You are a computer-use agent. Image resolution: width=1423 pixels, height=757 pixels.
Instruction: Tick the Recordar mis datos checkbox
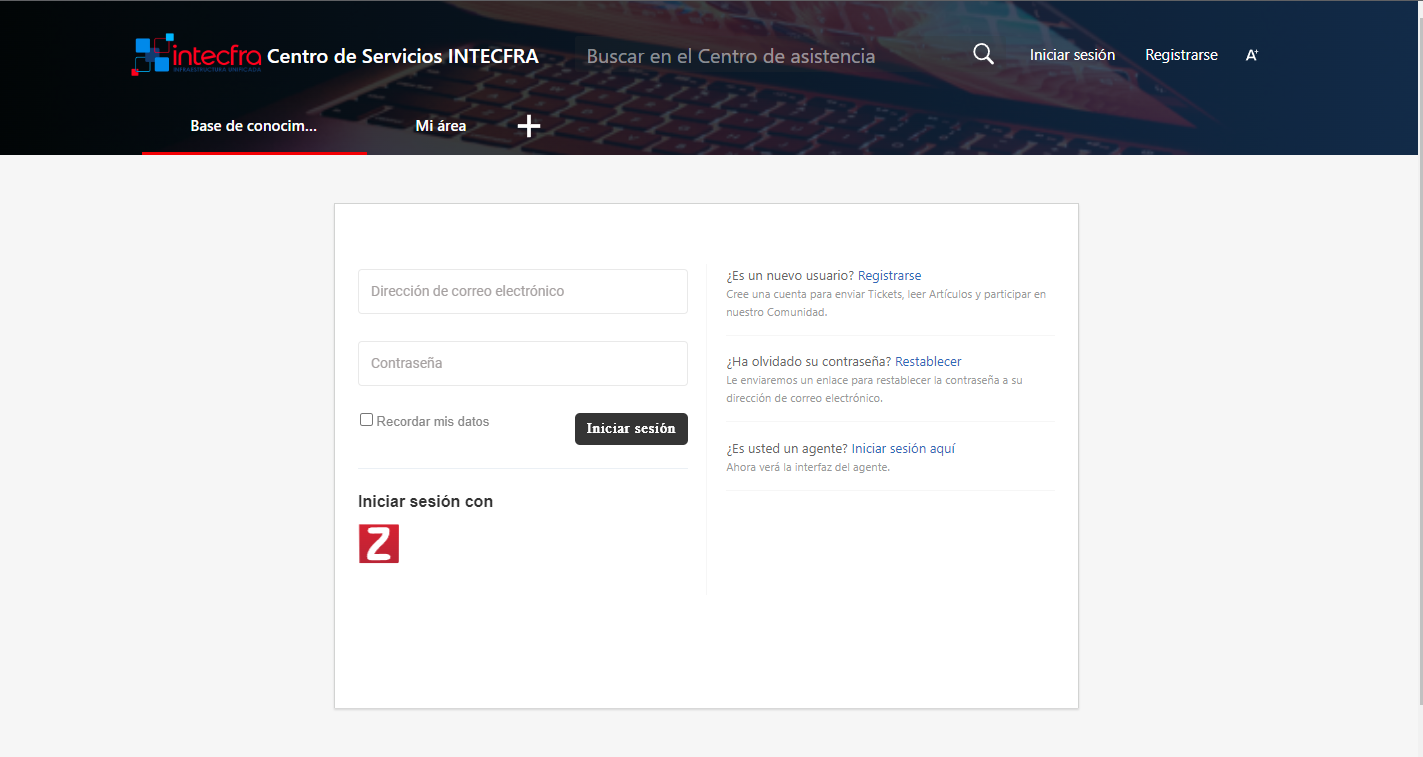[x=366, y=420]
